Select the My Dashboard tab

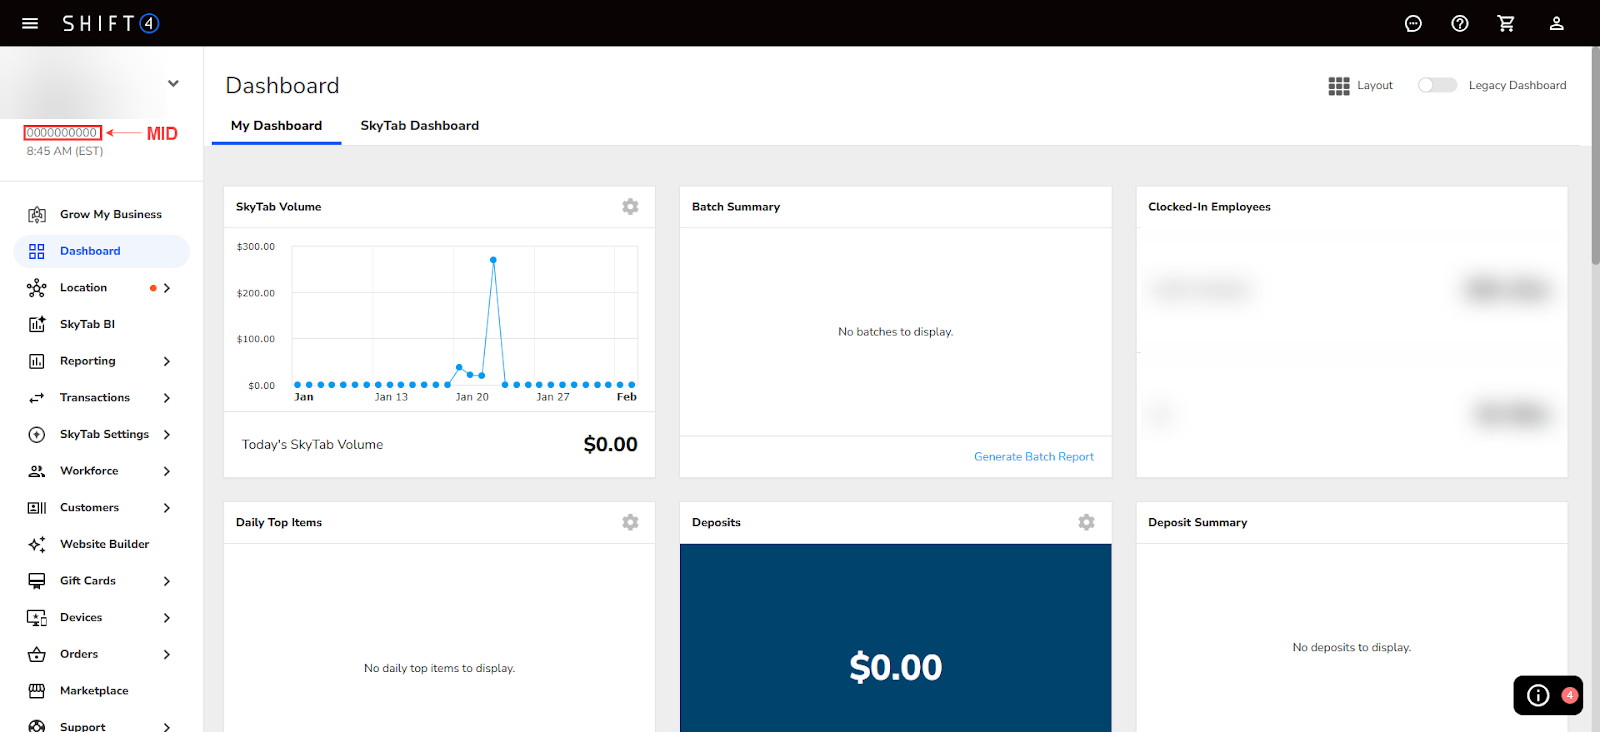point(276,126)
